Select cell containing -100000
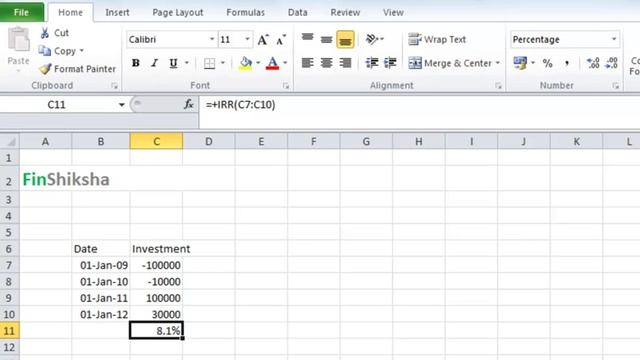The width and height of the screenshot is (640, 360). [x=156, y=265]
